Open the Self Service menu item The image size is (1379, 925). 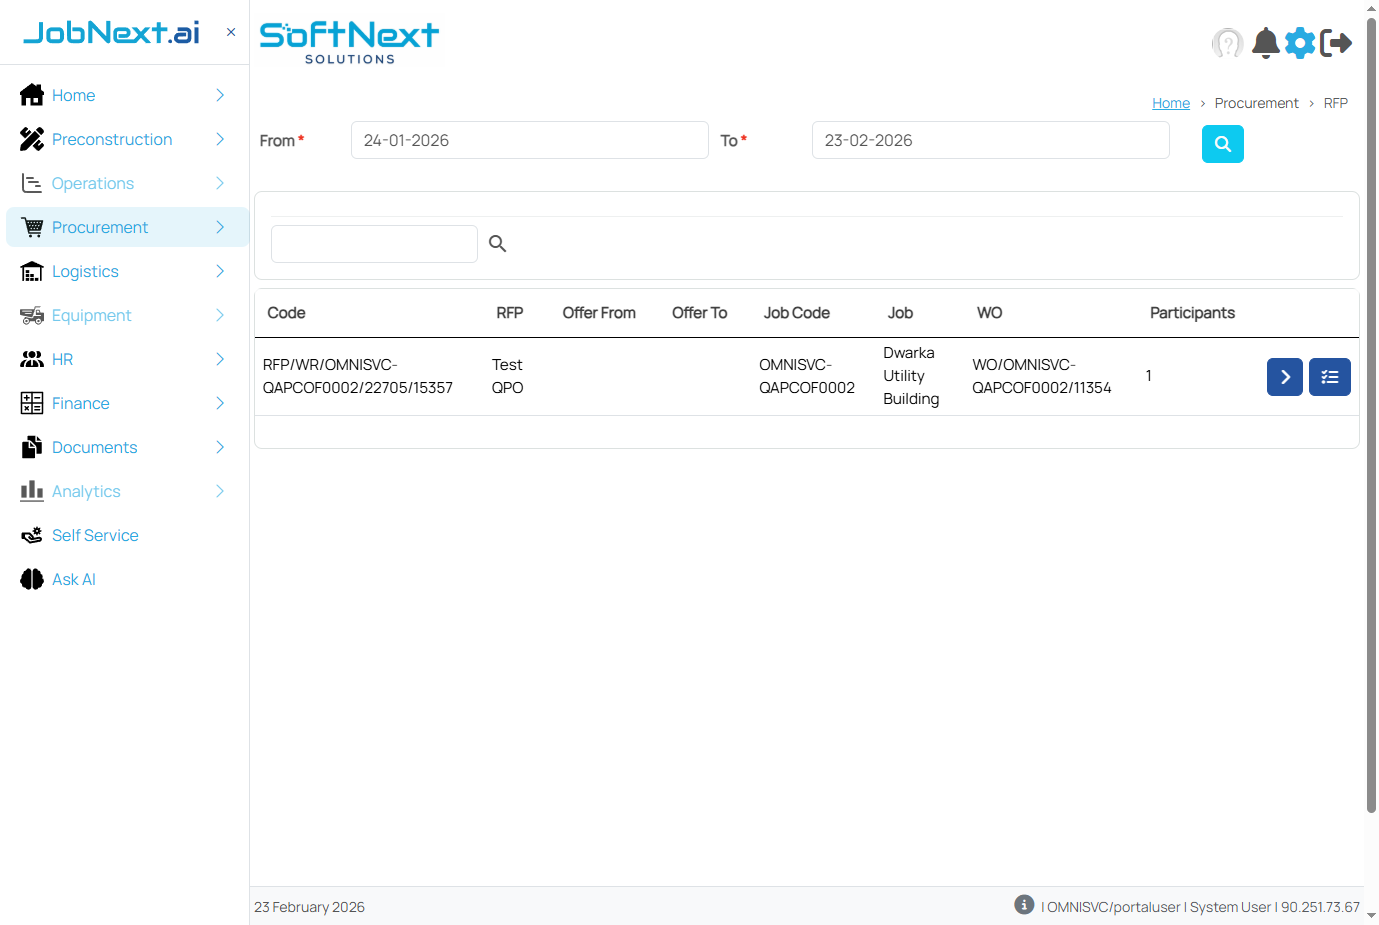pos(95,535)
